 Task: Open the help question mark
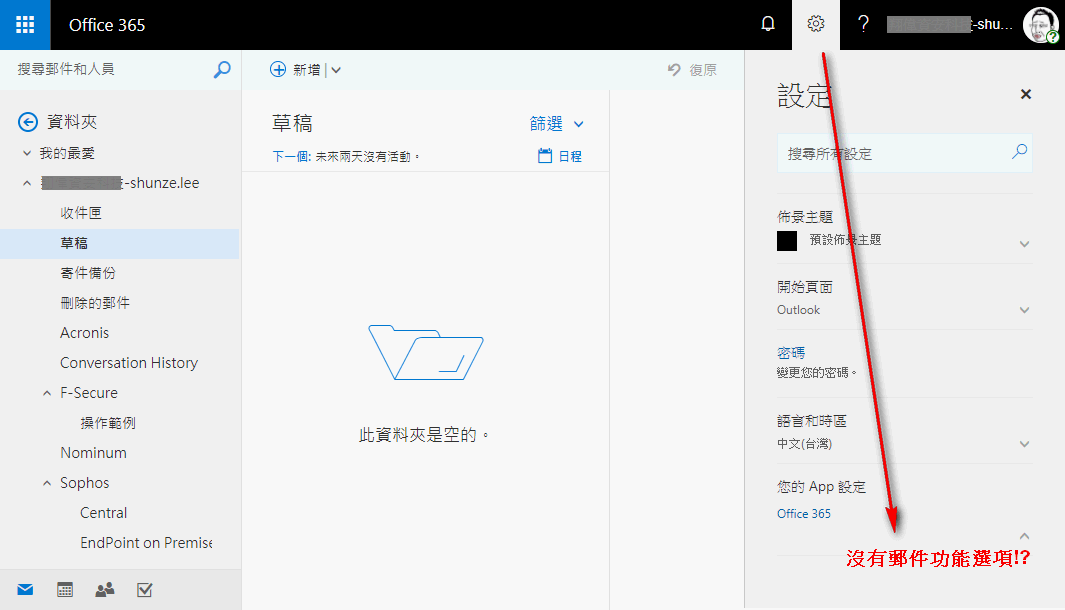click(863, 24)
